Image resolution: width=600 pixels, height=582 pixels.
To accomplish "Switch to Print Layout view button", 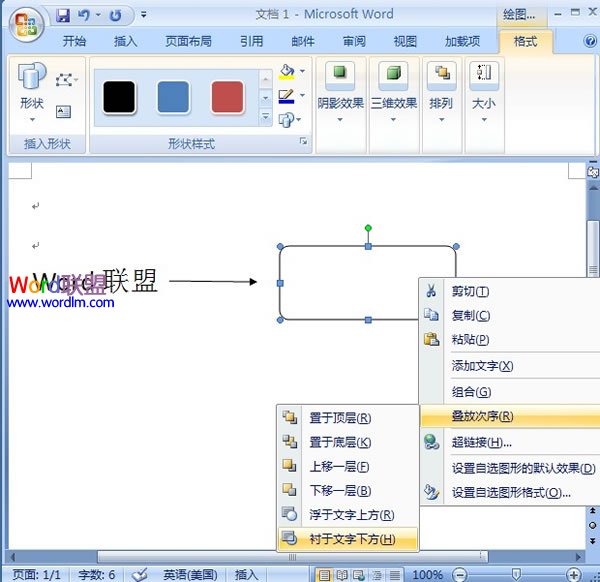I will tap(324, 575).
